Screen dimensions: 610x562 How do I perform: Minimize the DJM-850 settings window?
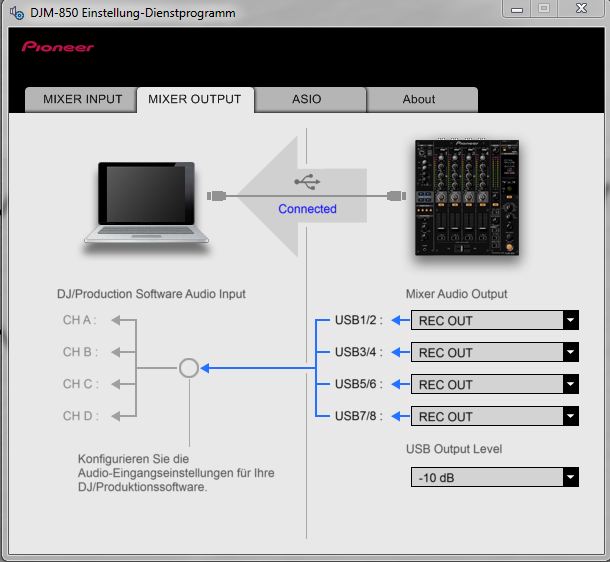pos(517,9)
